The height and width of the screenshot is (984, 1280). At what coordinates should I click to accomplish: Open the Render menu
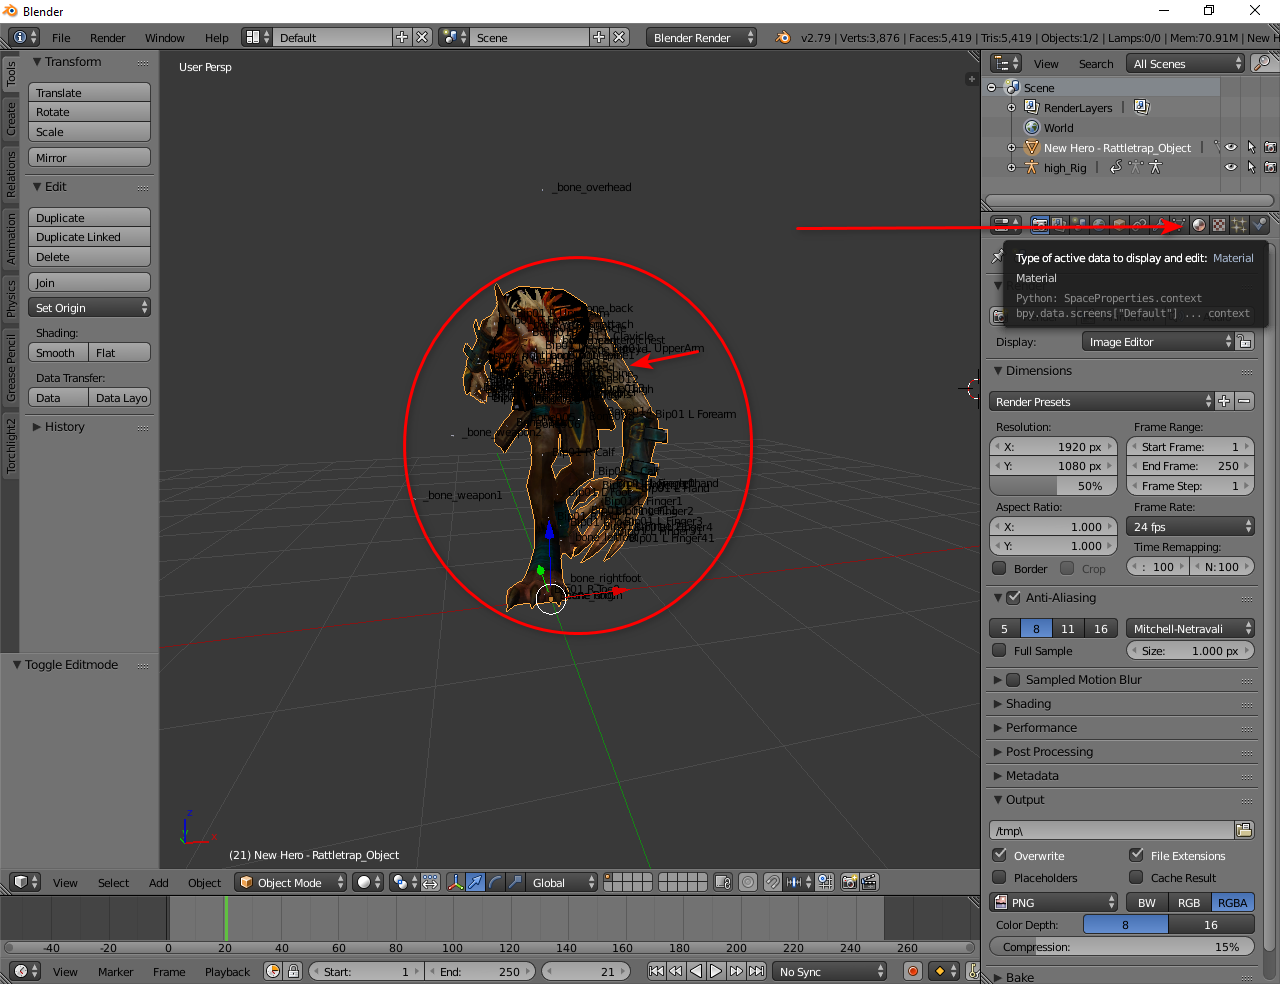[x=107, y=38]
